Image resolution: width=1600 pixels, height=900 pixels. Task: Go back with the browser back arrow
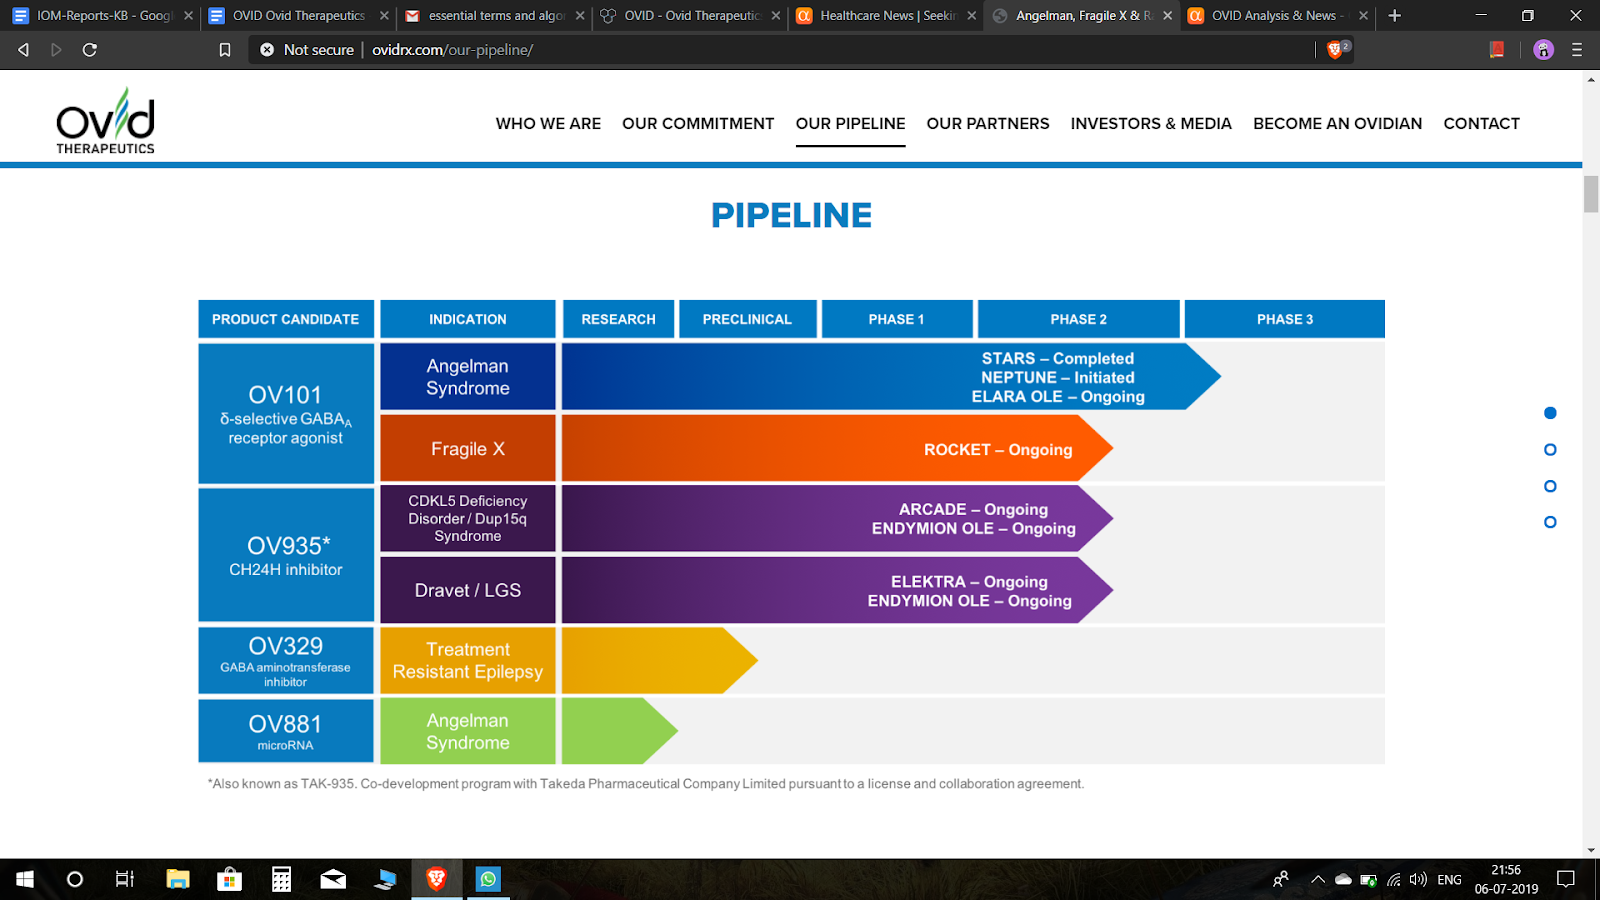(x=23, y=49)
